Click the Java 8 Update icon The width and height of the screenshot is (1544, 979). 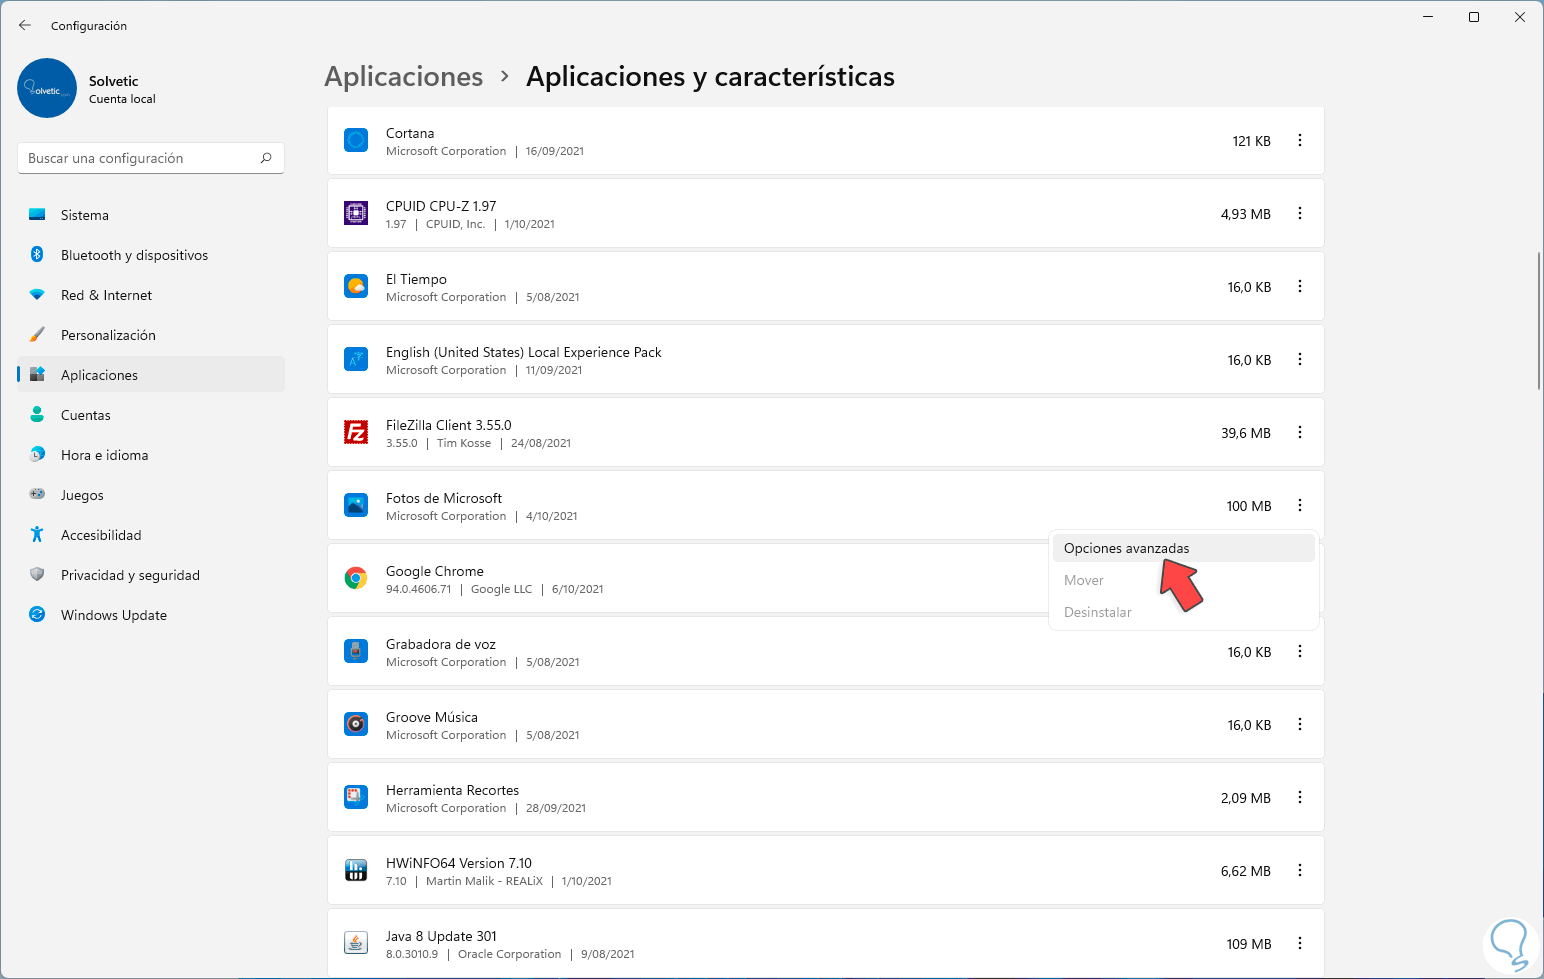pos(356,943)
